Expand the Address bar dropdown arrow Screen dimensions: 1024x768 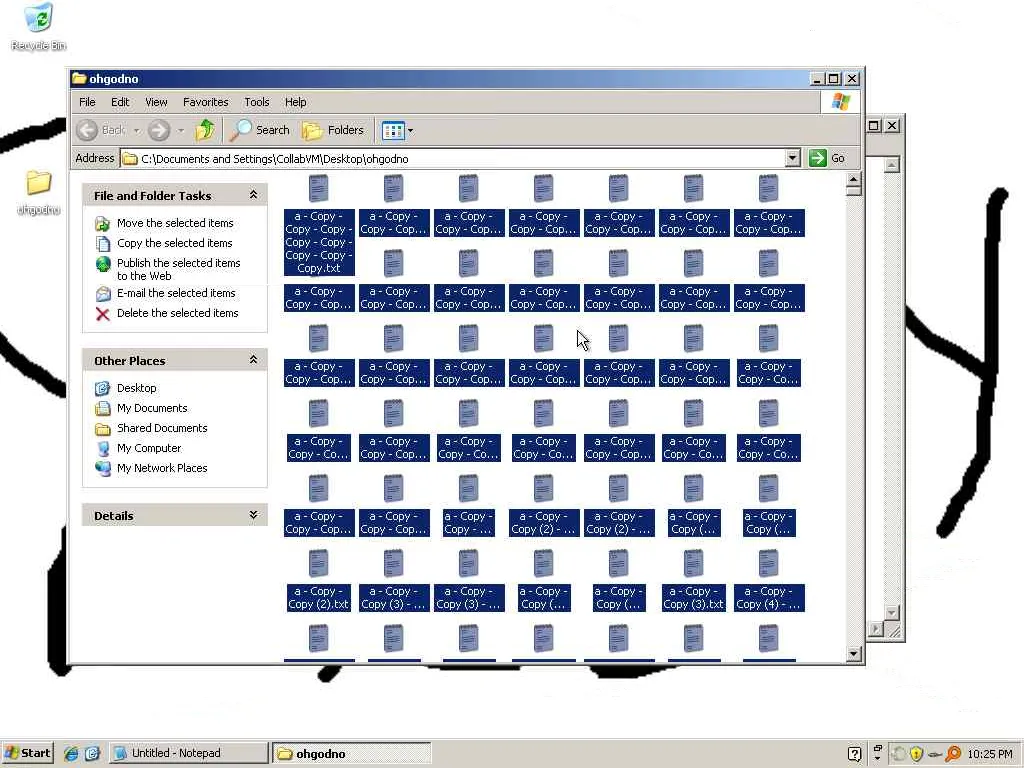coord(792,158)
